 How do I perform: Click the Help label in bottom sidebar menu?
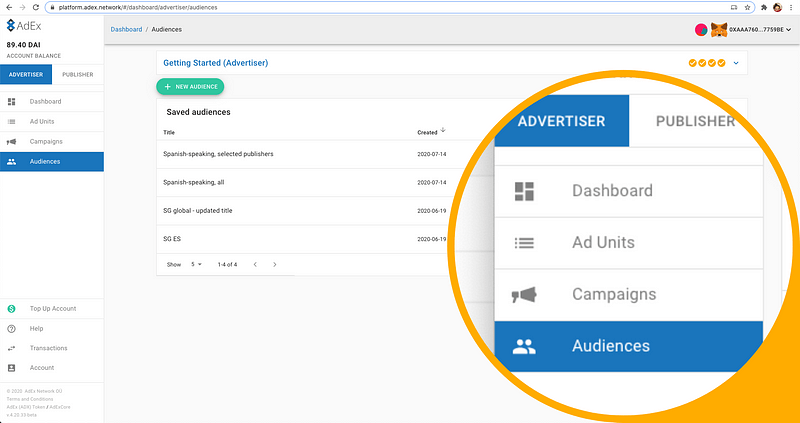(36, 329)
